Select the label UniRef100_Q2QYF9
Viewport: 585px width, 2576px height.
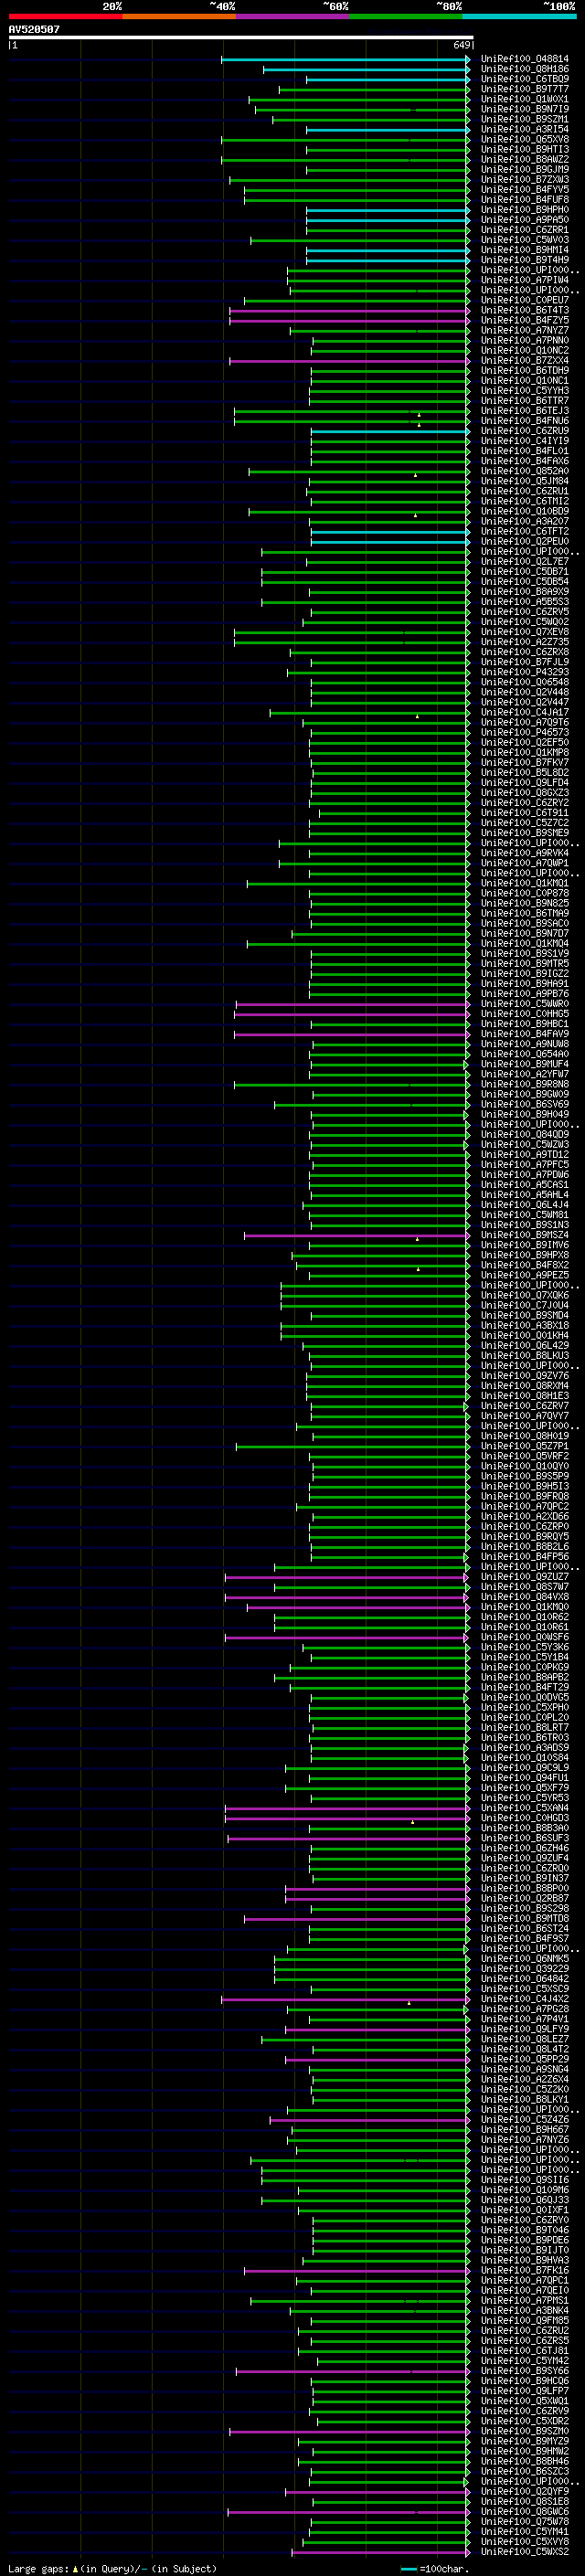click(524, 2491)
